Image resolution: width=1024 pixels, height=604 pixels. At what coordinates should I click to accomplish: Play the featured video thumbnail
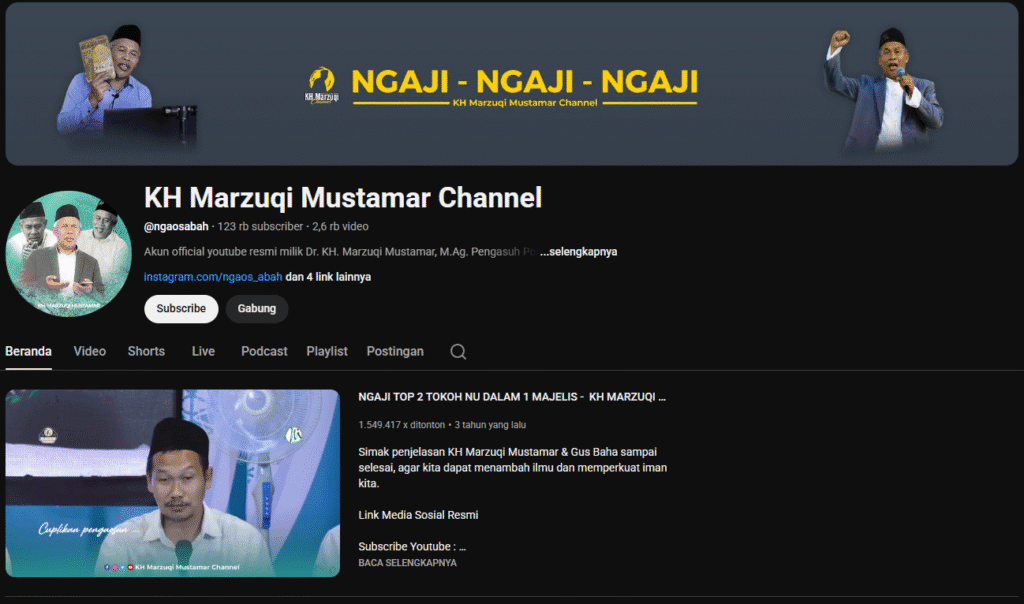[172, 483]
